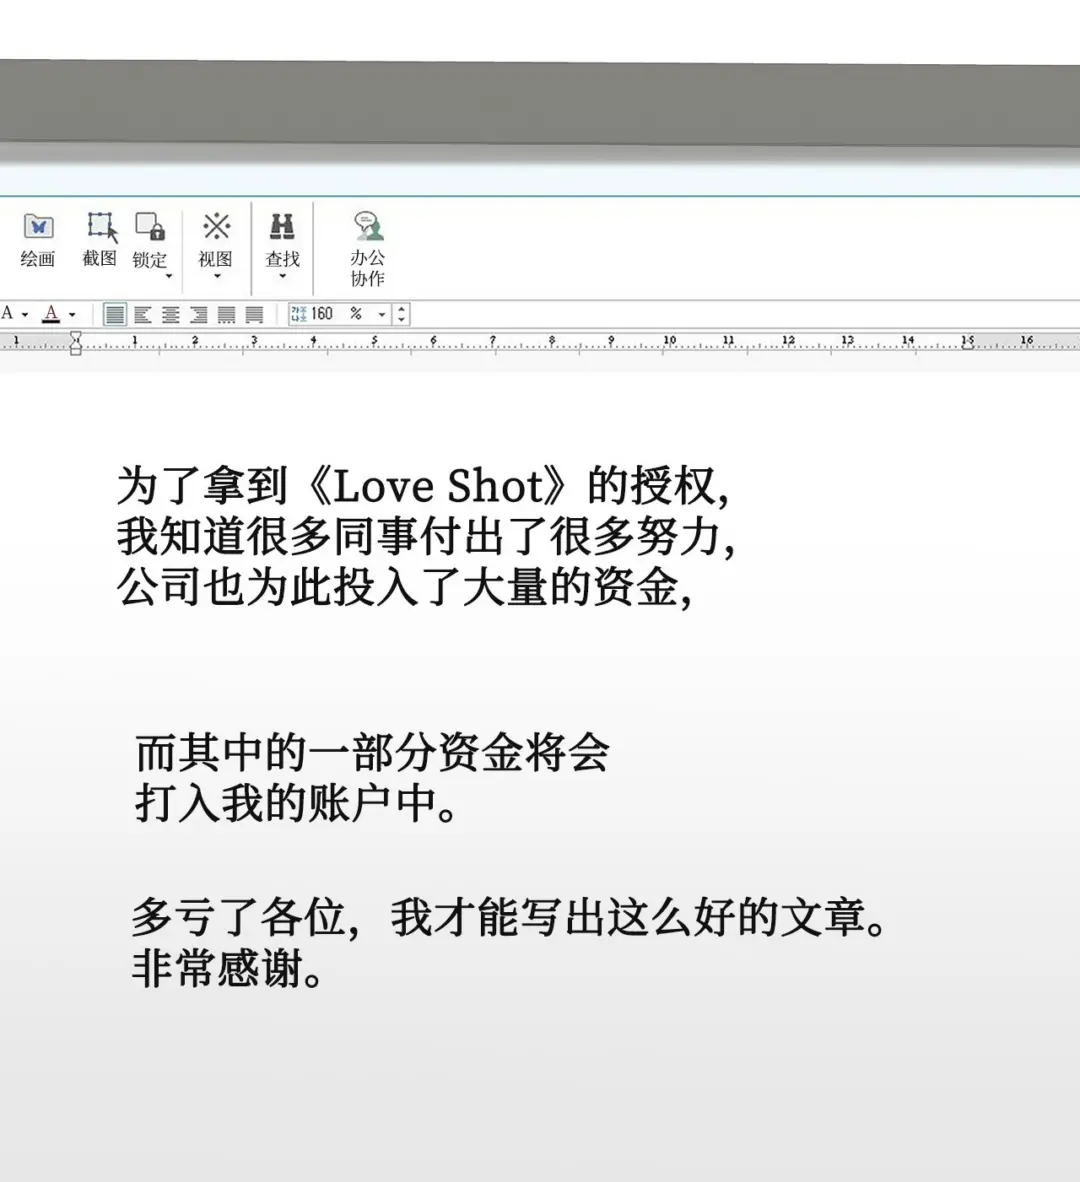The height and width of the screenshot is (1182, 1080).
Task: Click the indent marker on the ruler
Action: click(76, 344)
